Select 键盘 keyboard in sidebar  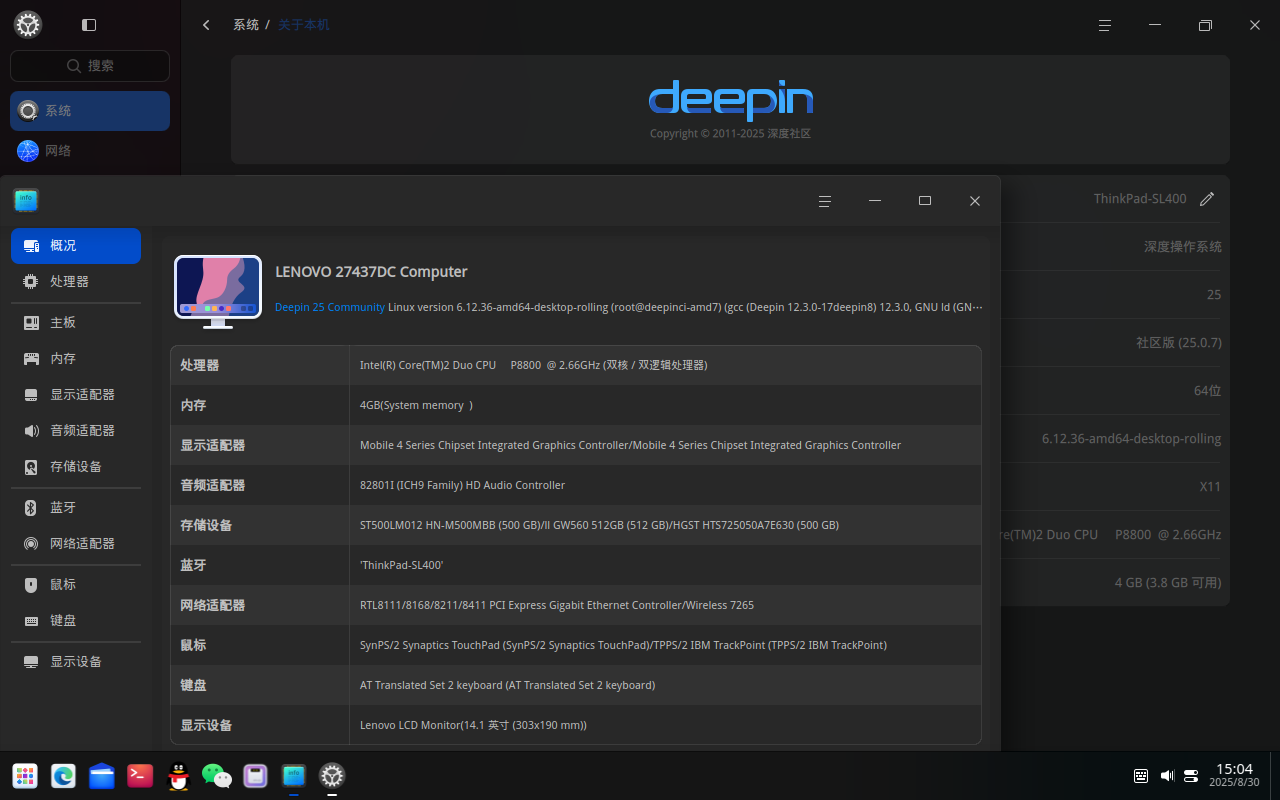[x=76, y=621]
